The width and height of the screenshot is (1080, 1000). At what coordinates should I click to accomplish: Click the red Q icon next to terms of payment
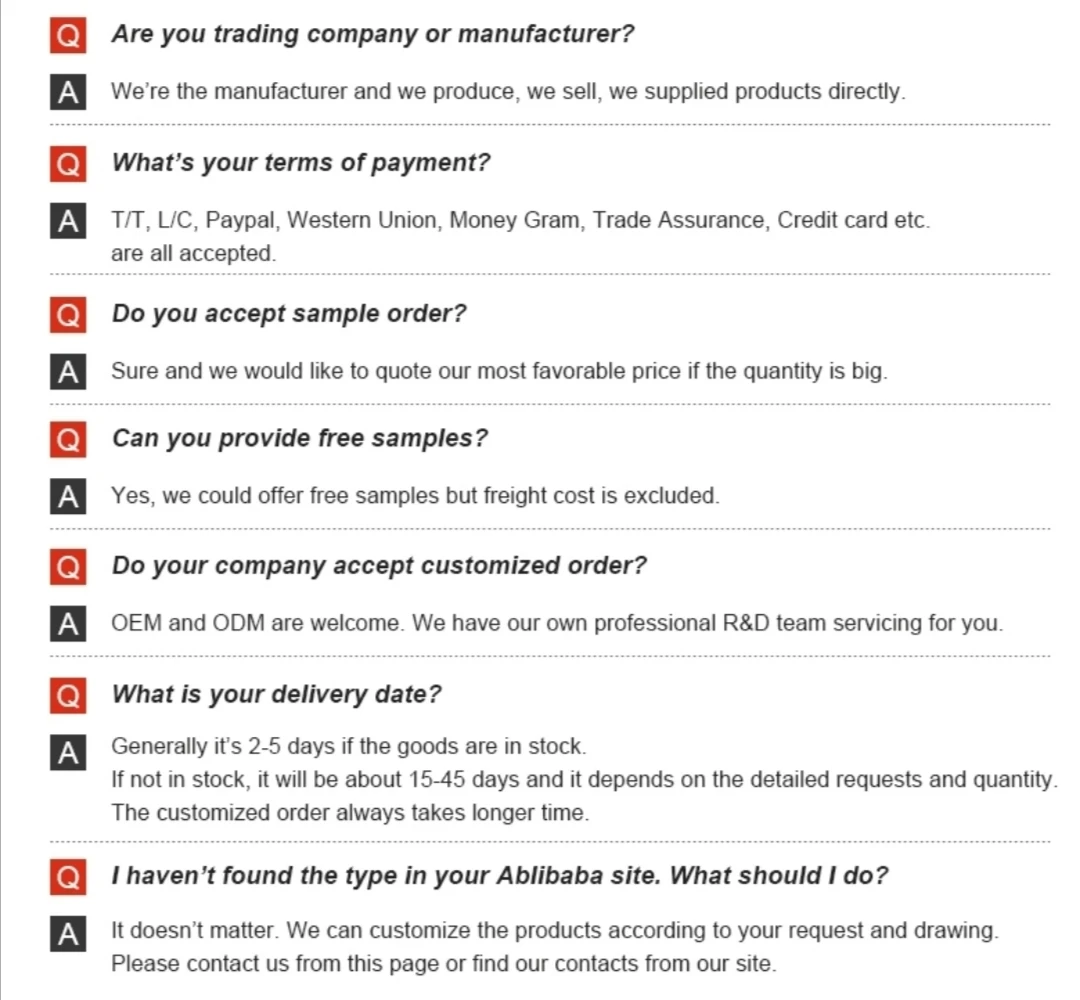point(67,164)
